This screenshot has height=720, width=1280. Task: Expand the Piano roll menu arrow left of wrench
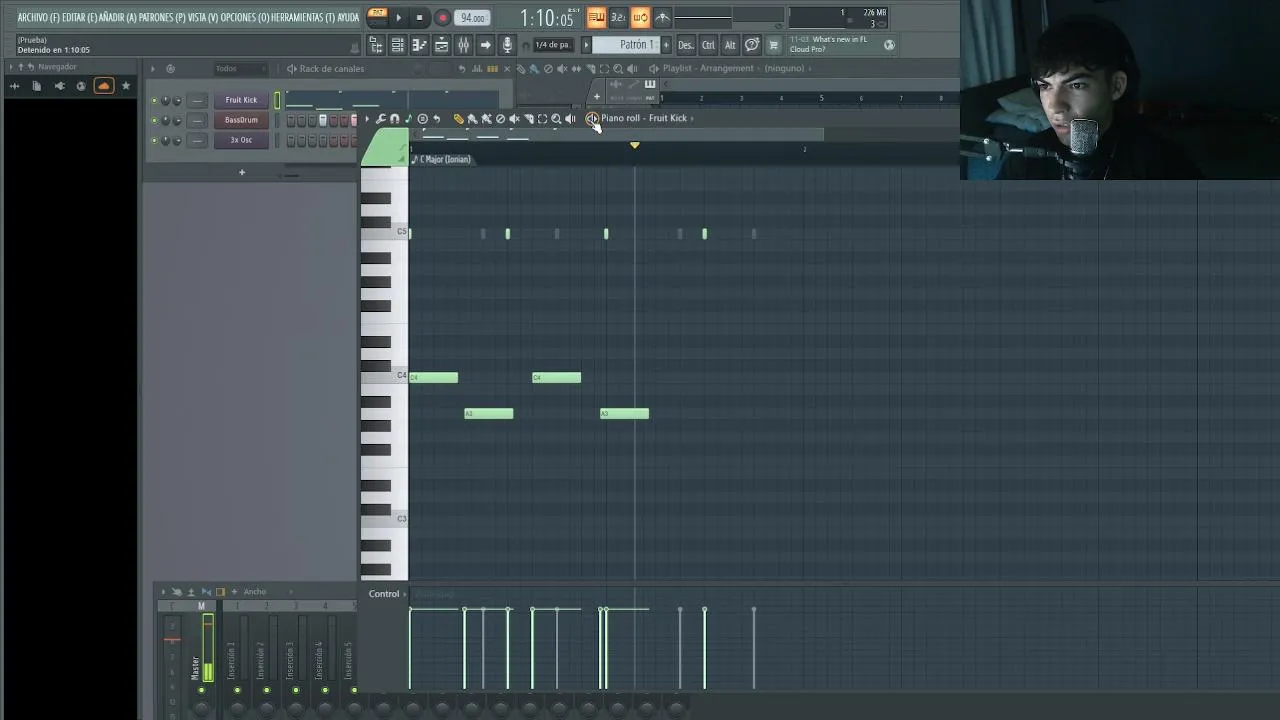click(x=367, y=118)
